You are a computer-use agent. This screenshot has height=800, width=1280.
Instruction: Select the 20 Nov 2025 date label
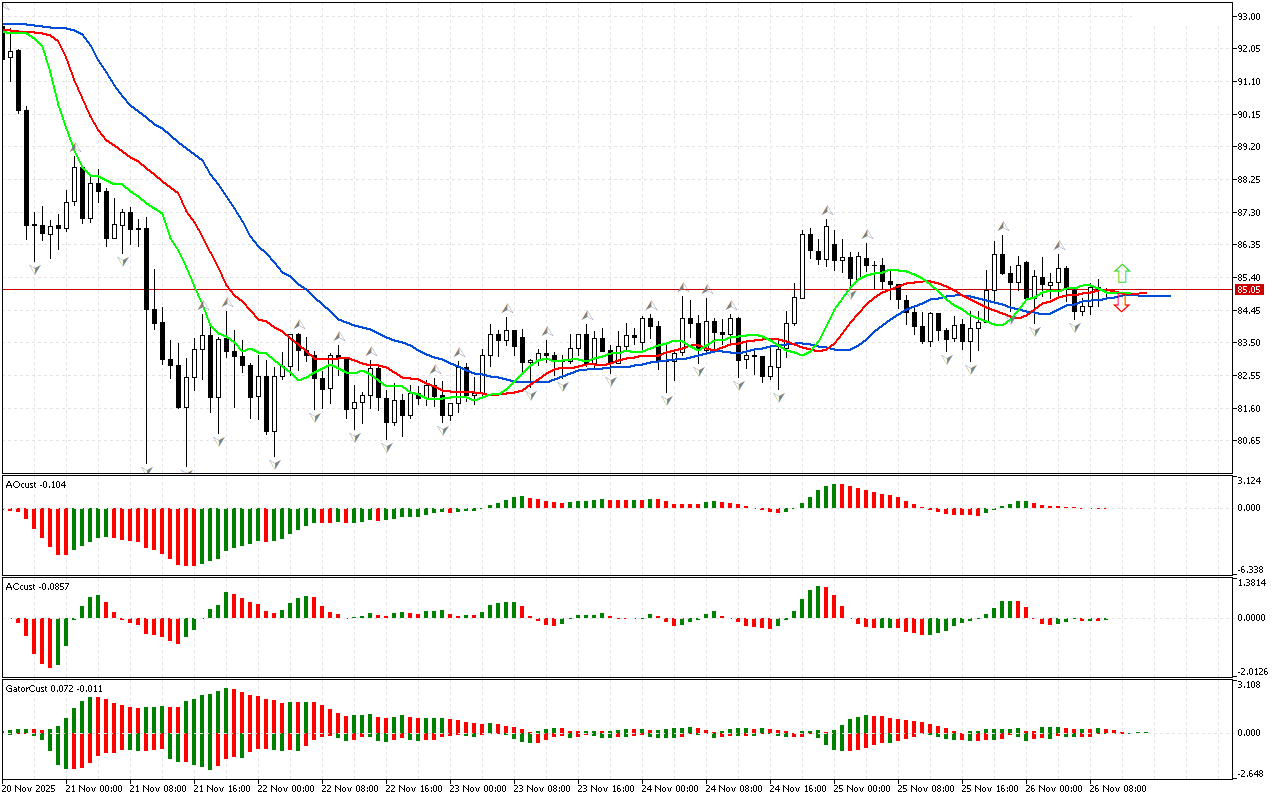coord(30,788)
